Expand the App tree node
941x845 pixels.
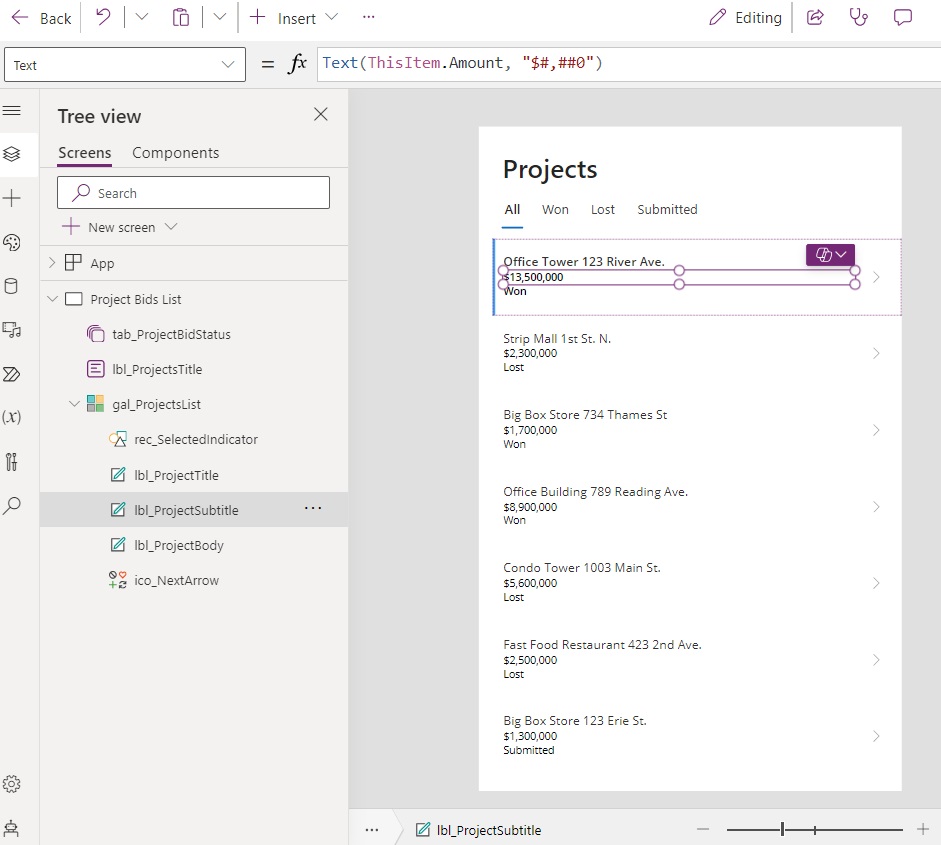tap(52, 263)
